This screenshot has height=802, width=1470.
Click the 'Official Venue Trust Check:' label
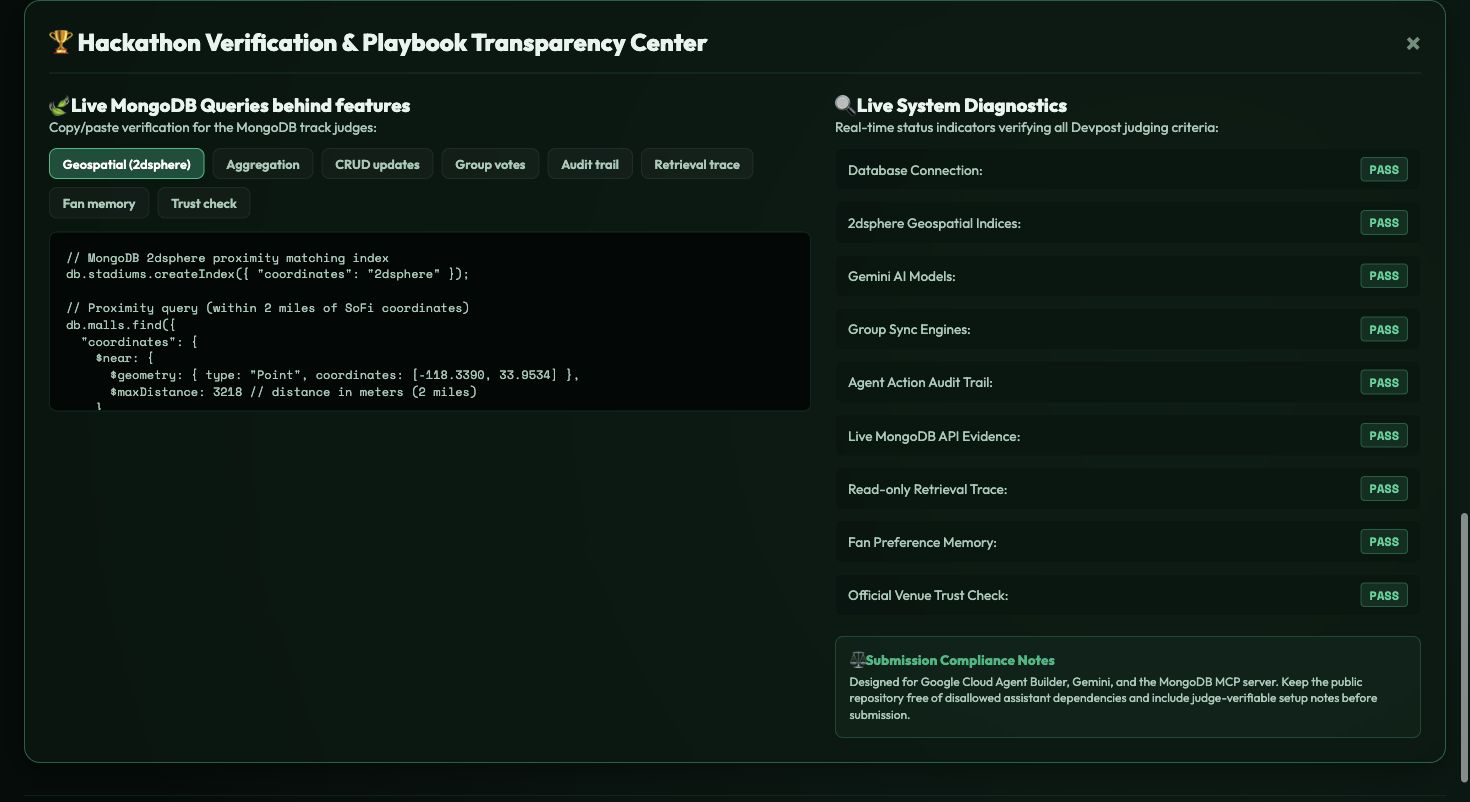(928, 595)
